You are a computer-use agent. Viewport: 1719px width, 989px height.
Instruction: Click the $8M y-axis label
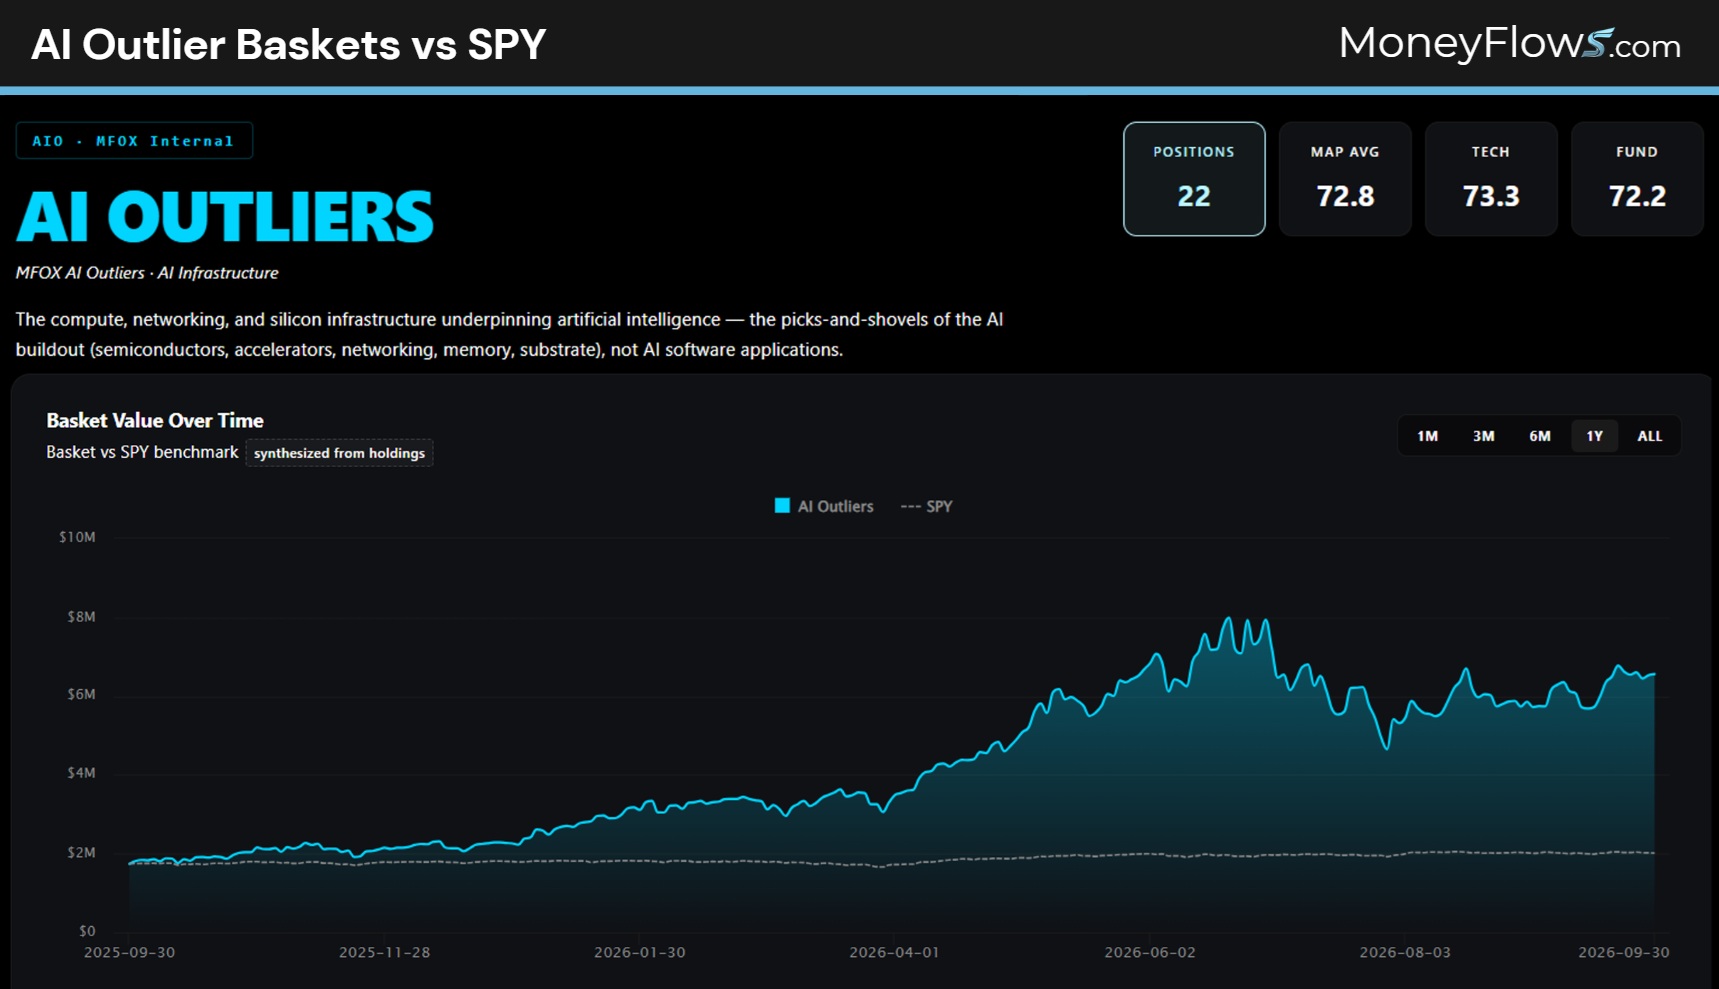tap(81, 616)
